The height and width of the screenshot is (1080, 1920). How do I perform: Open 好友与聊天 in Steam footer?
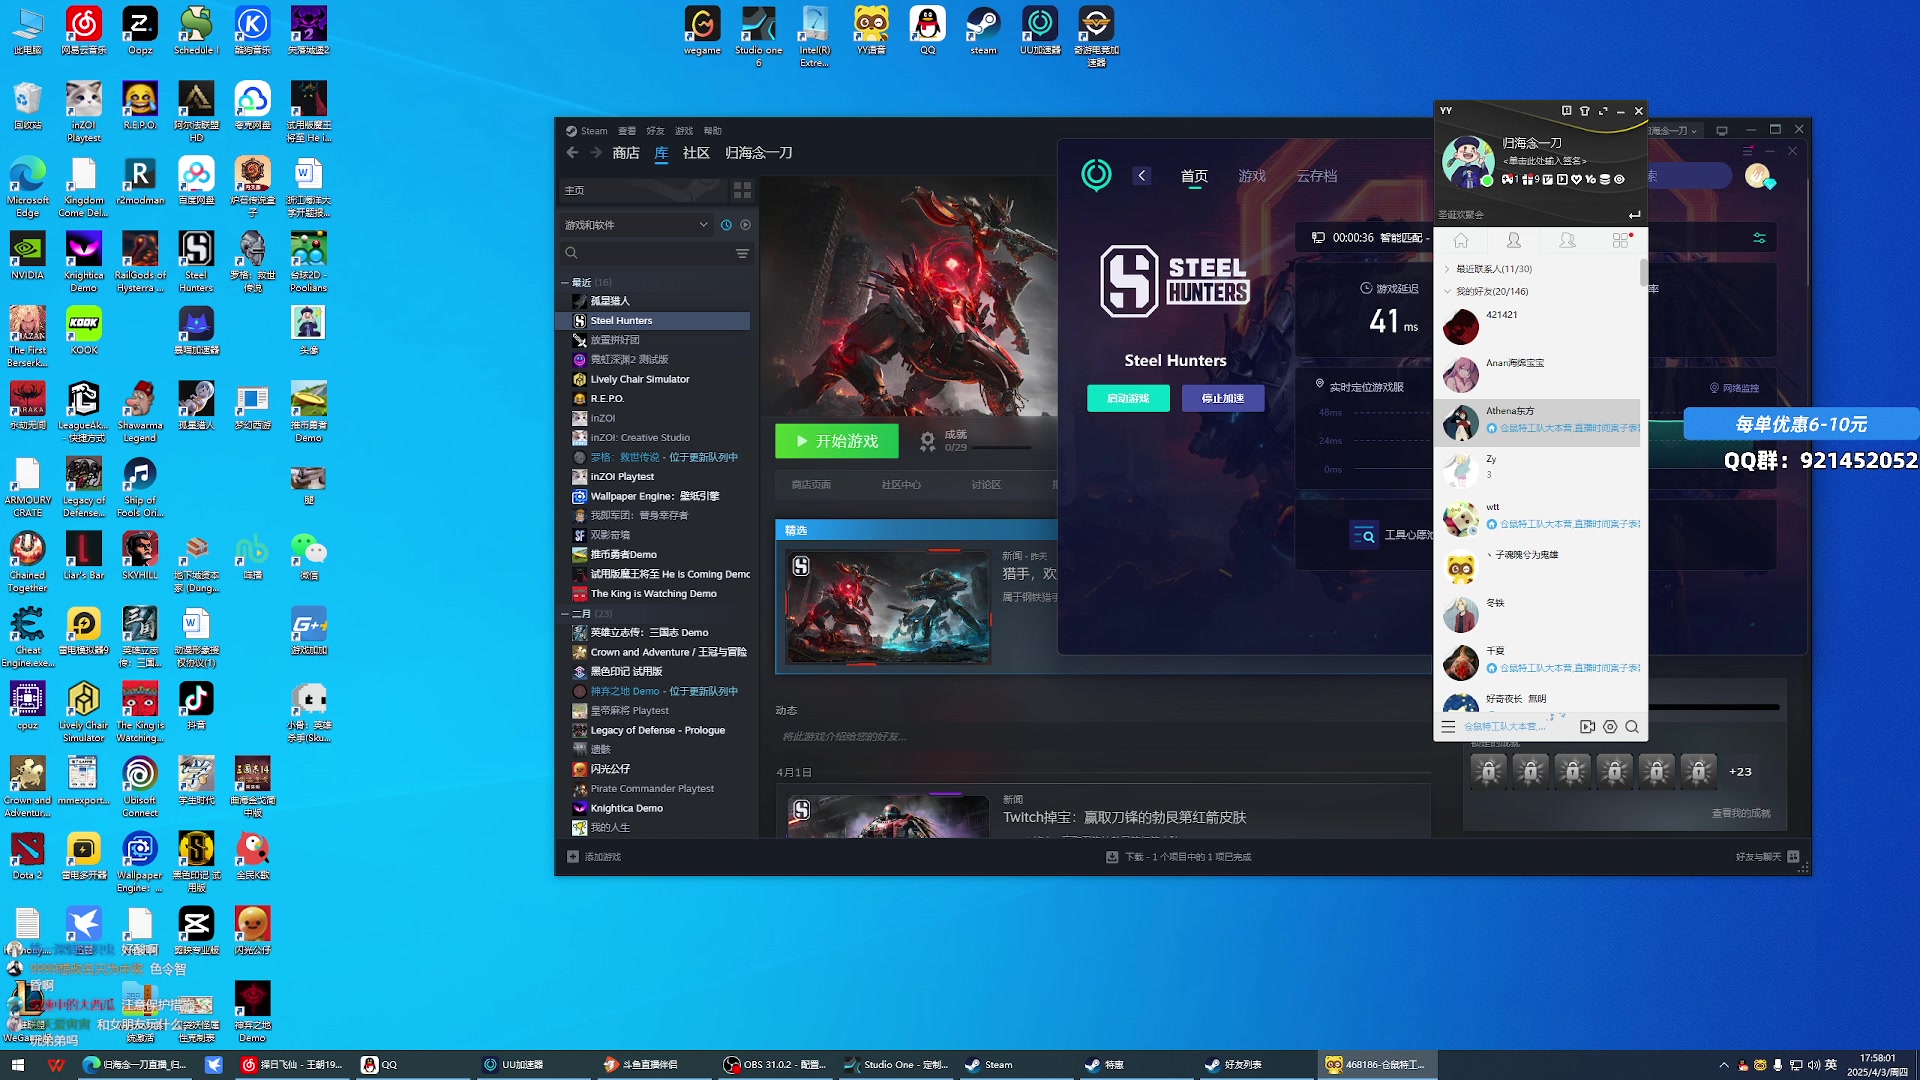pos(1767,857)
